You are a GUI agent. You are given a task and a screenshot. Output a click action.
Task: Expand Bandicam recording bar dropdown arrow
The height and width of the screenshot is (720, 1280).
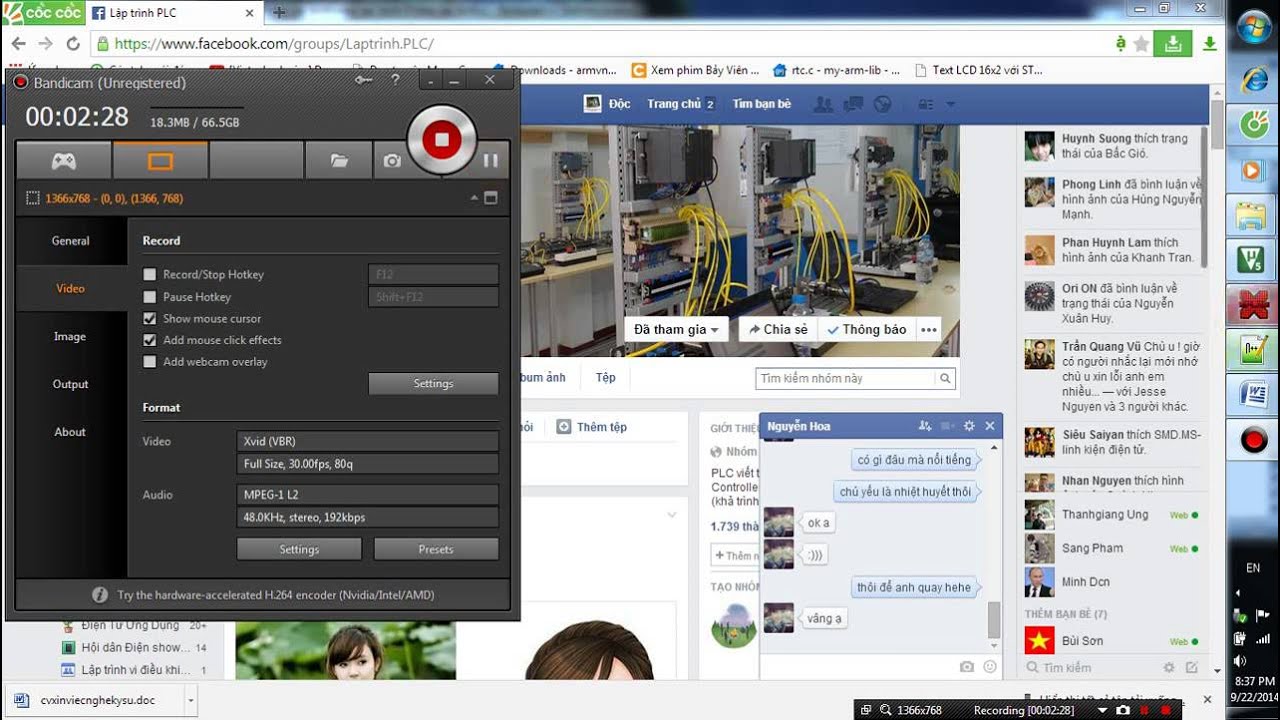1103,710
